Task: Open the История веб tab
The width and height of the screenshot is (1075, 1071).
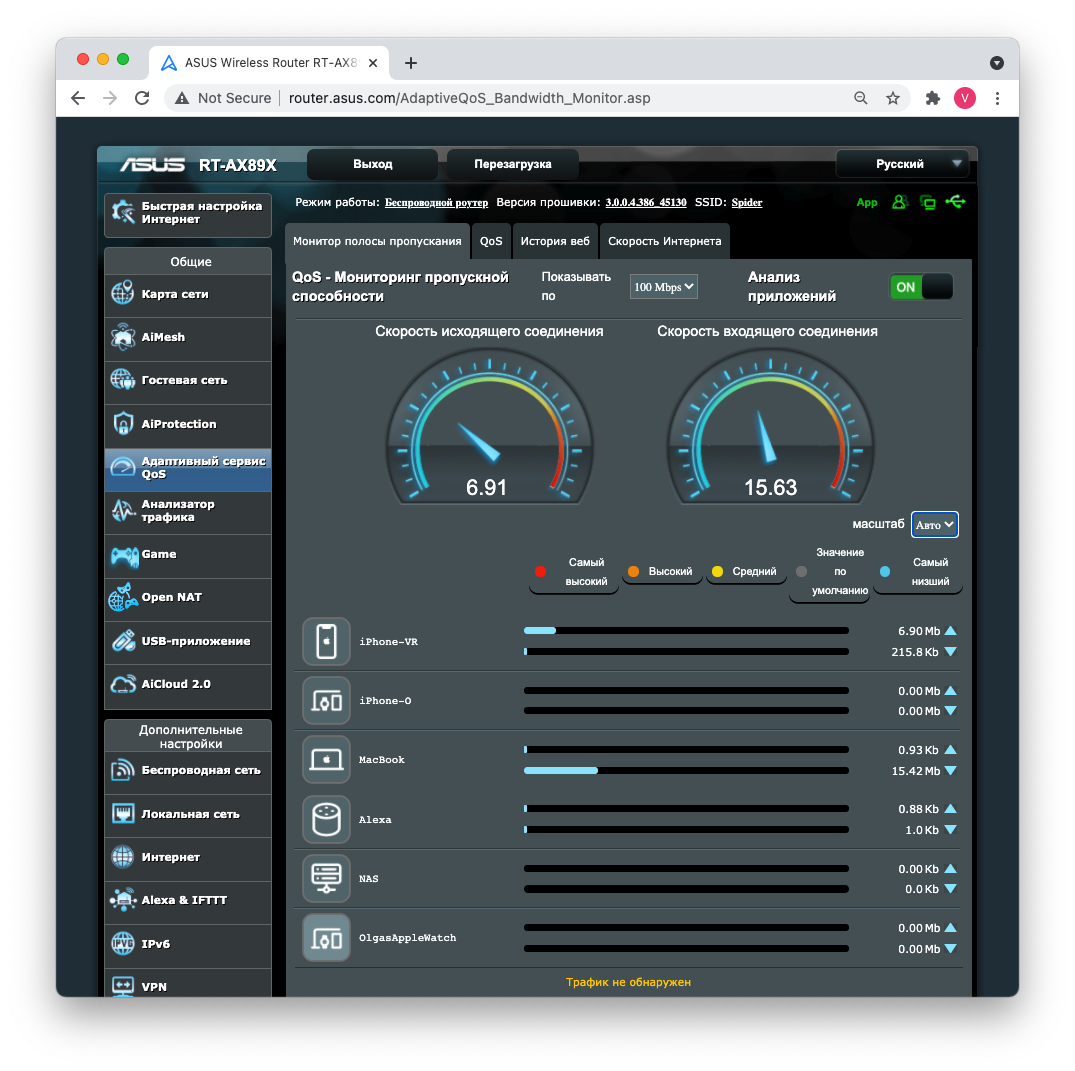Action: point(555,241)
